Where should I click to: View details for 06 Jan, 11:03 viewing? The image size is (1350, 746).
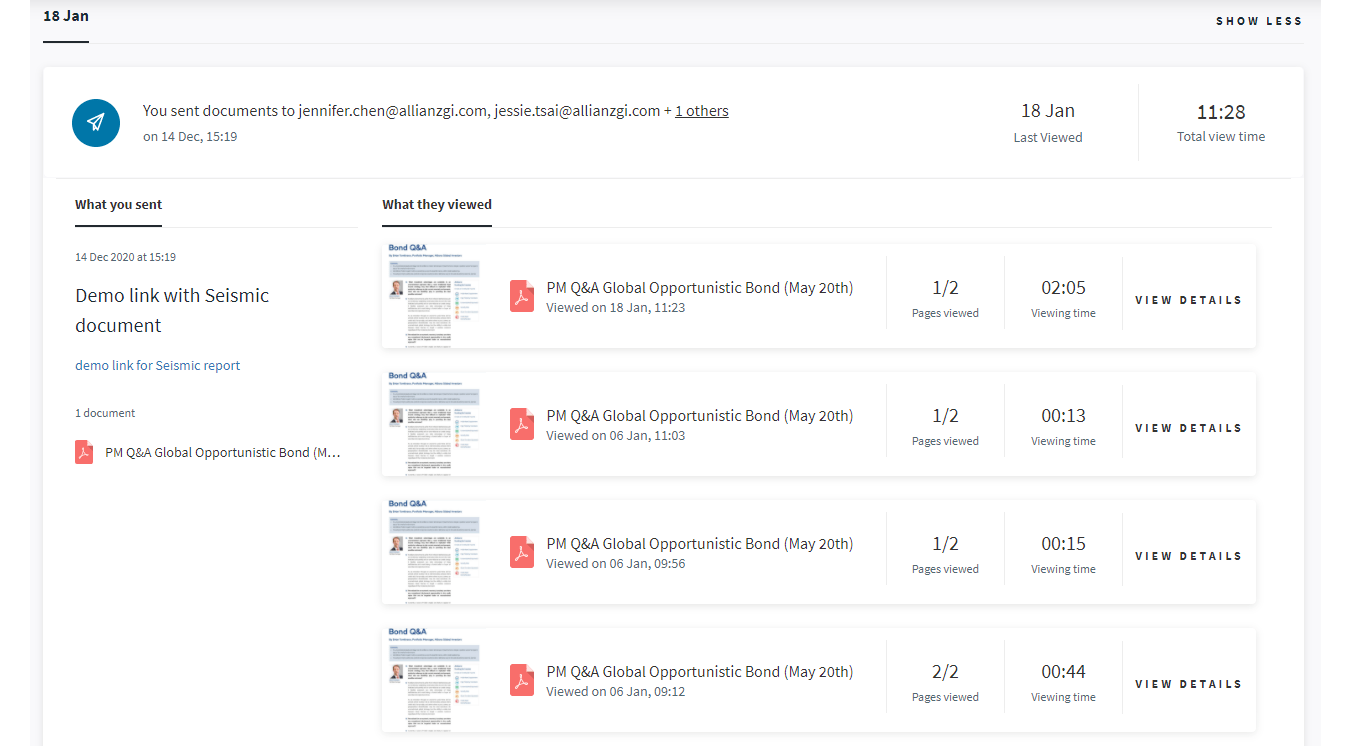pyautogui.click(x=1188, y=428)
